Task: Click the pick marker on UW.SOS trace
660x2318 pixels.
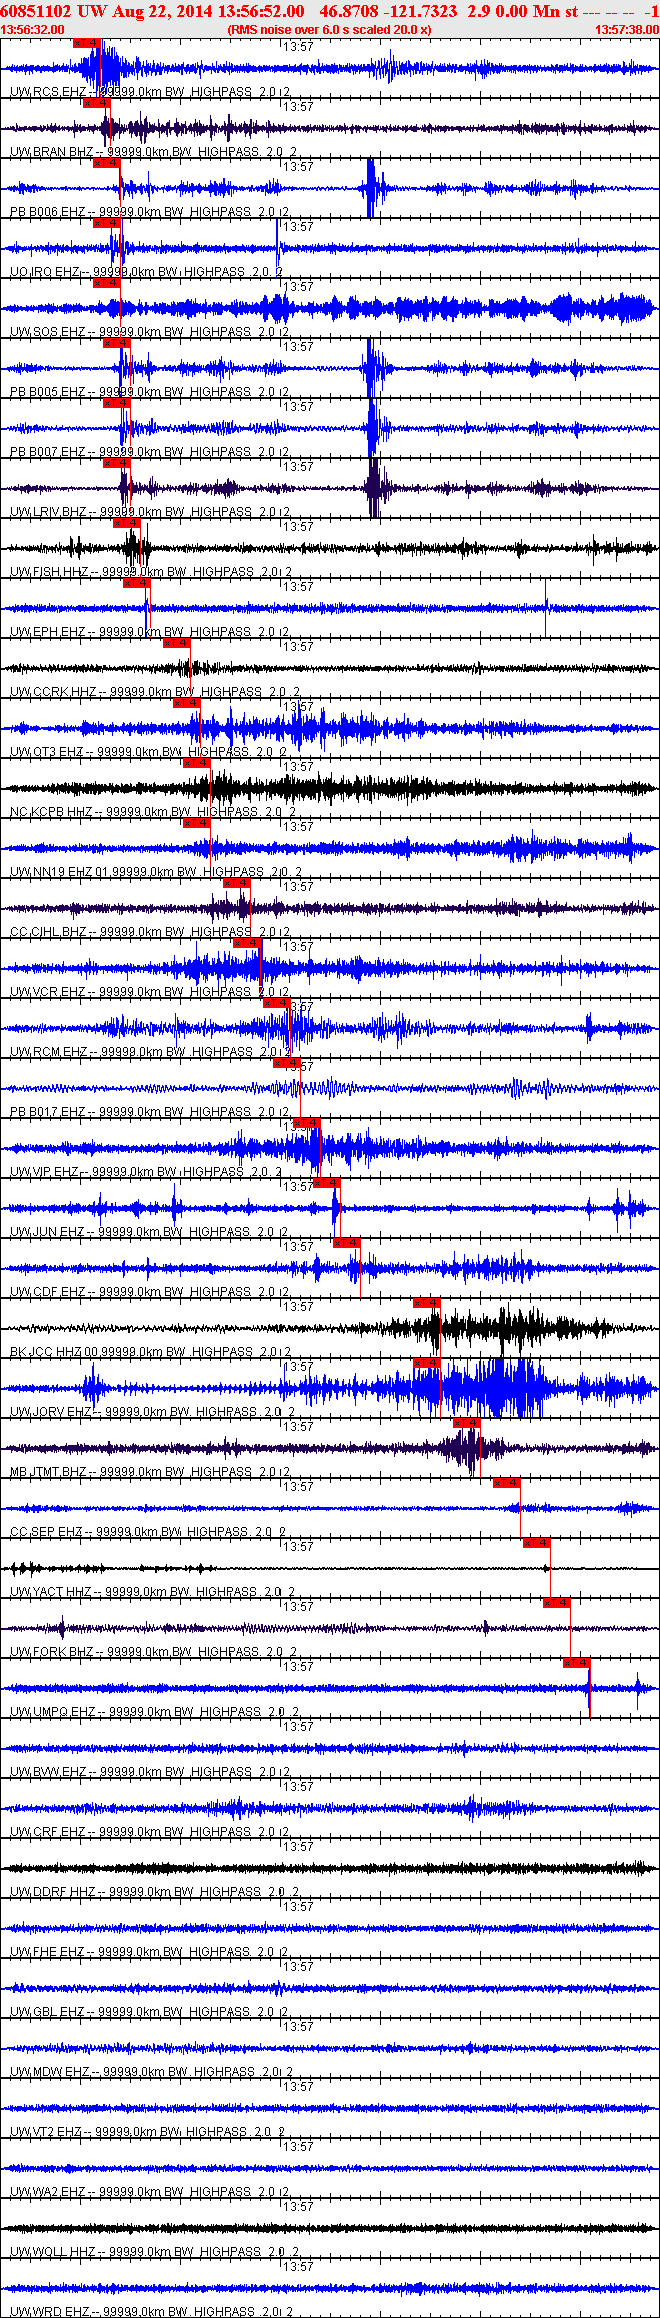Action: pos(107,283)
